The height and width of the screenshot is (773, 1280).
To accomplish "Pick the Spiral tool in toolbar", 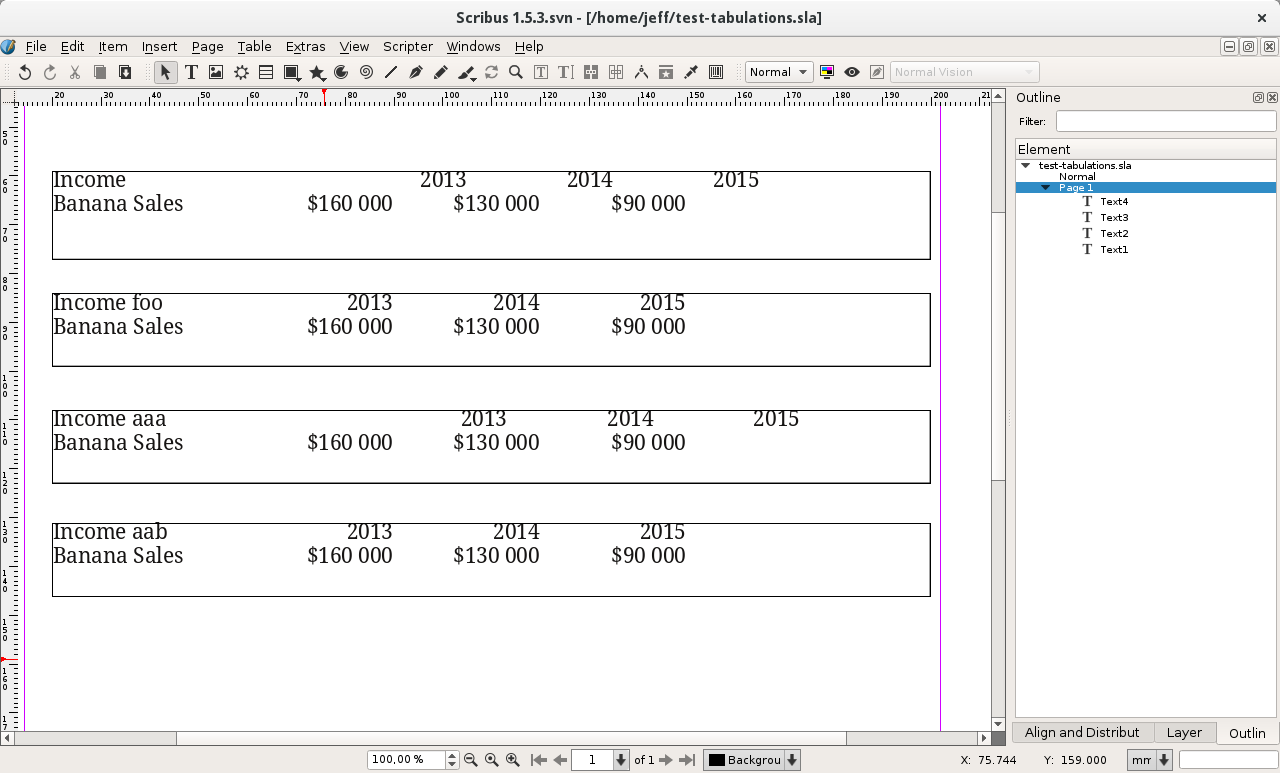I will [366, 72].
